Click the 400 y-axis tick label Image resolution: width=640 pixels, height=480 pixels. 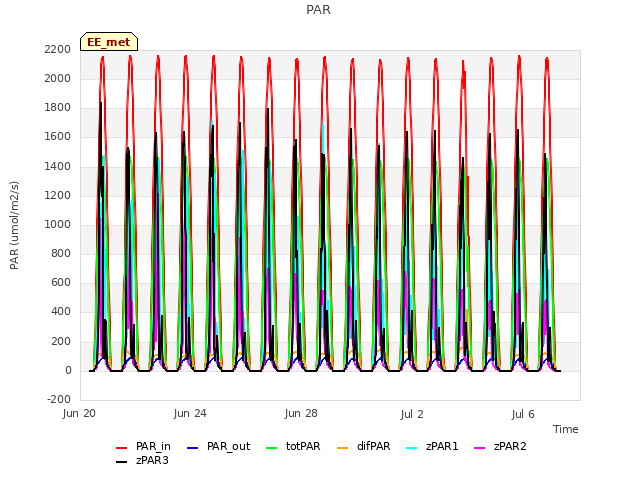61,312
